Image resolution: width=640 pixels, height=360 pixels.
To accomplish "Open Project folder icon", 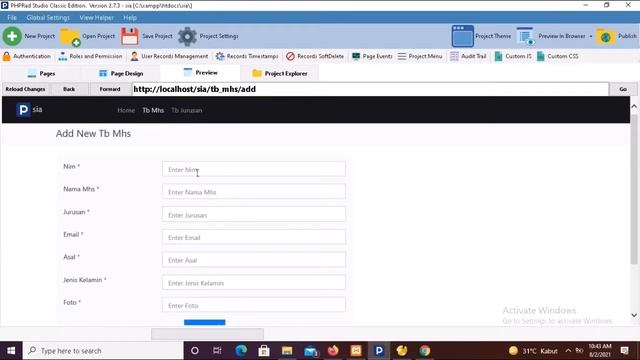I will pyautogui.click(x=70, y=37).
